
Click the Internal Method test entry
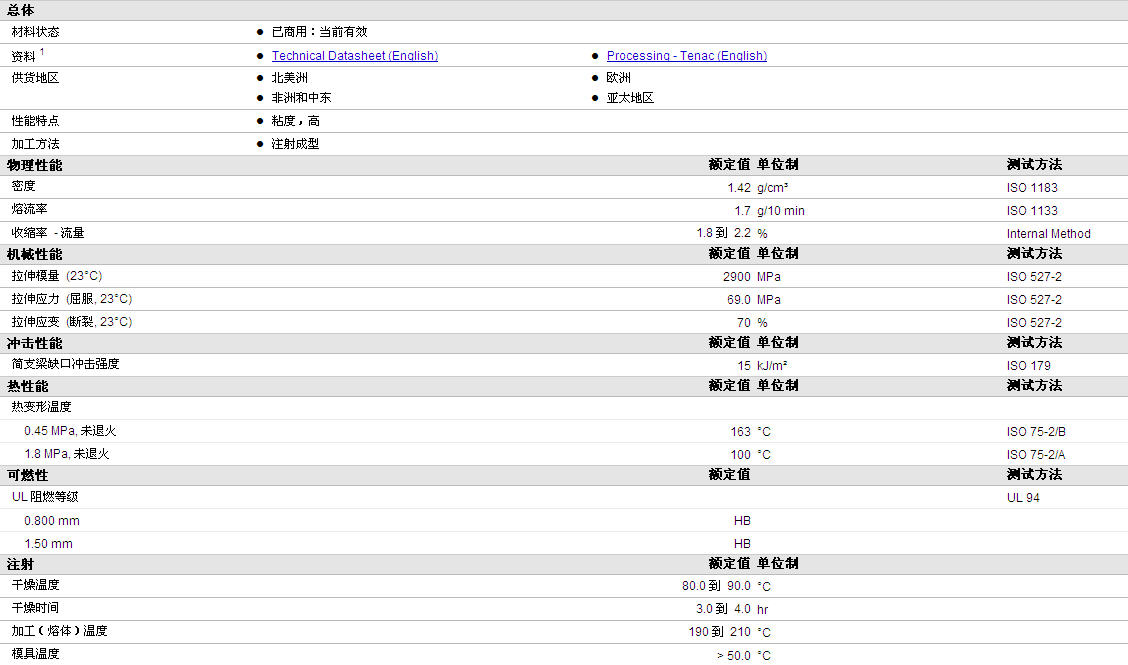coord(1048,234)
